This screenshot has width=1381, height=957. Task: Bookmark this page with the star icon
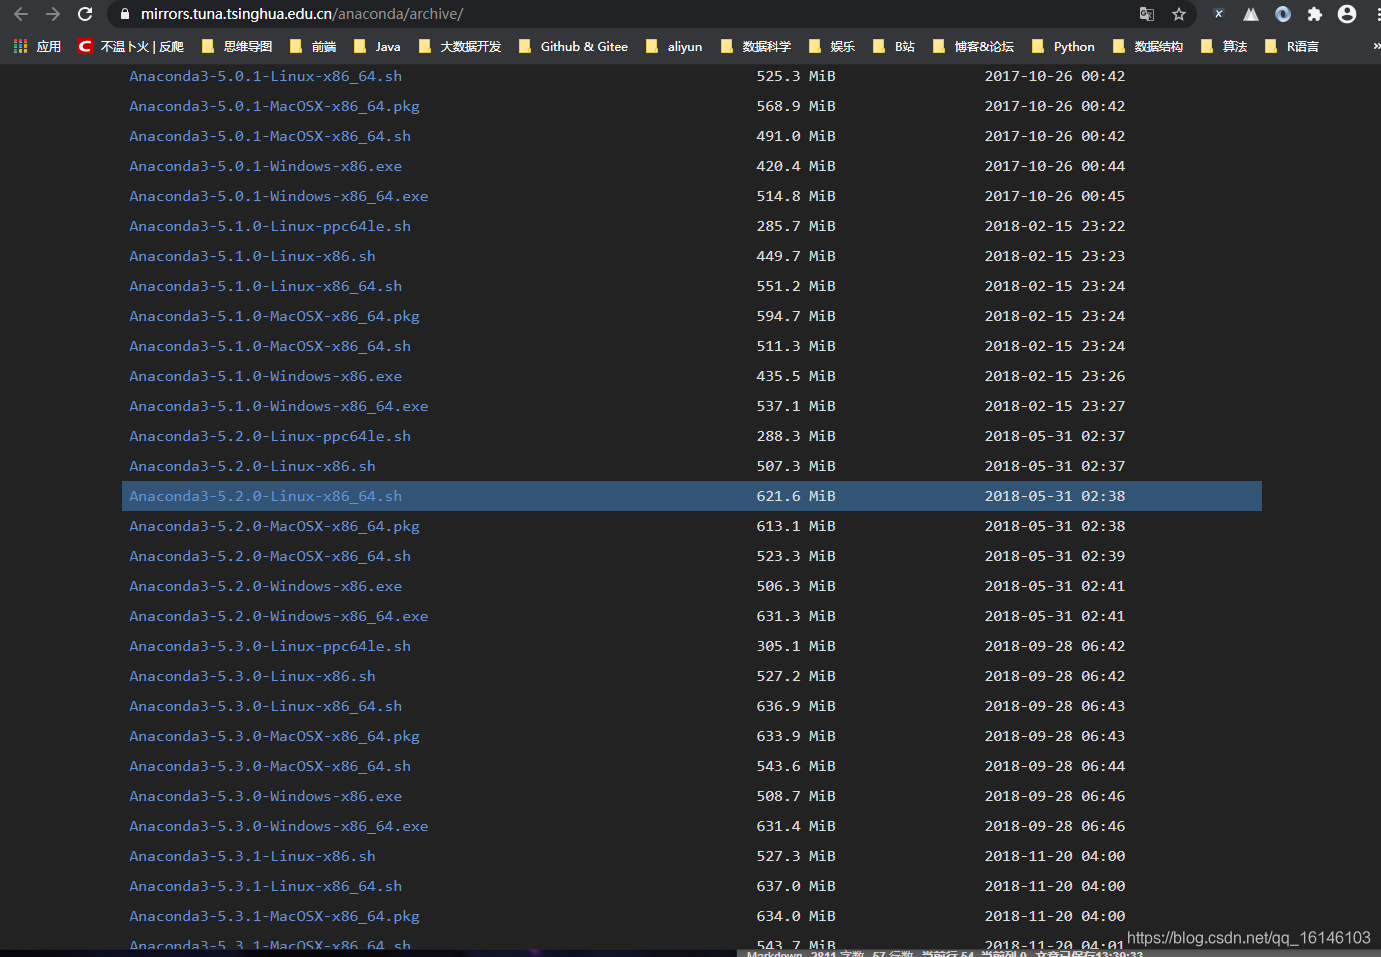pyautogui.click(x=1179, y=14)
